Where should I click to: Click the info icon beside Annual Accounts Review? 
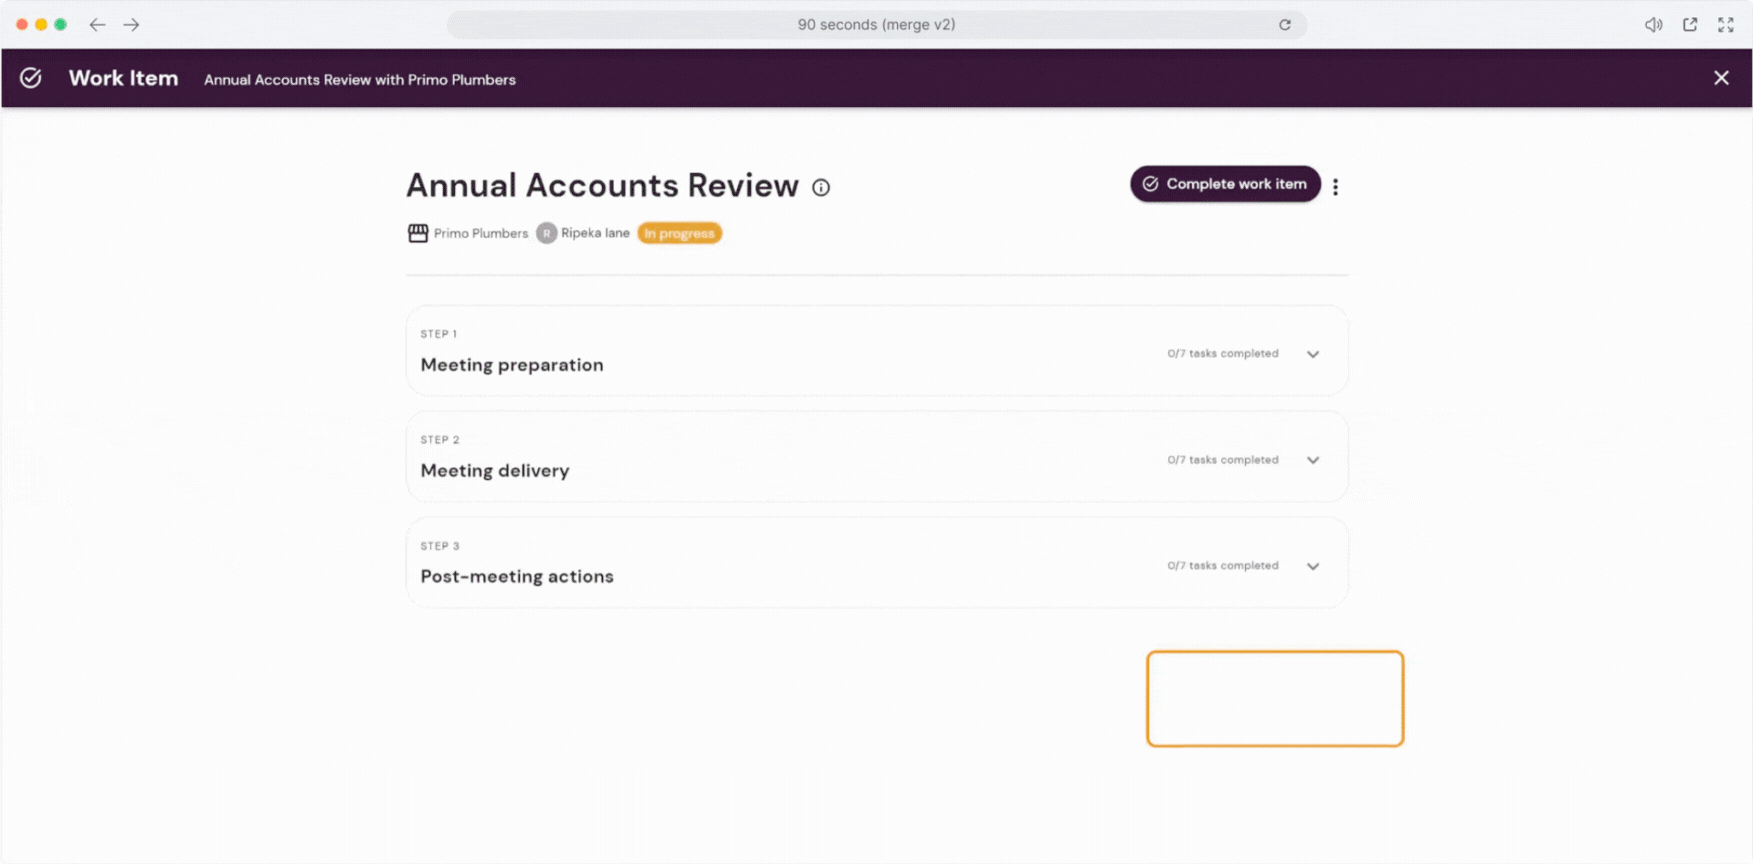pos(821,187)
